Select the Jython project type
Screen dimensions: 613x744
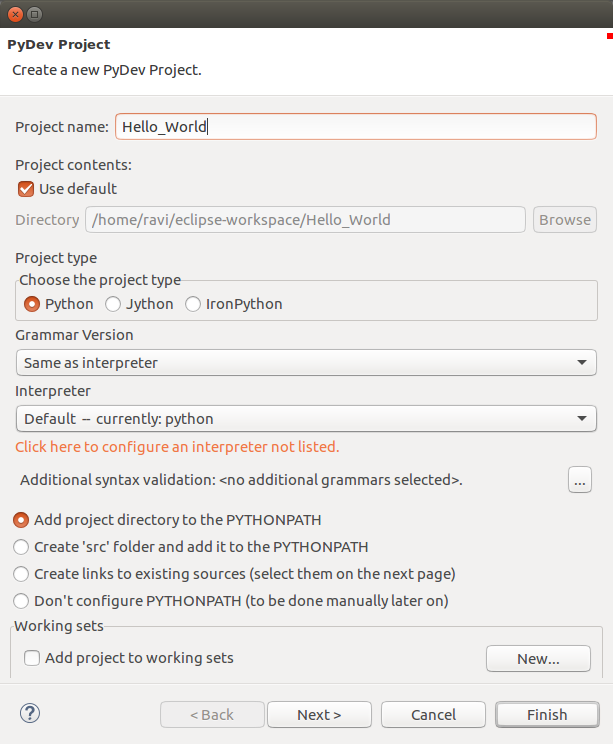click(114, 304)
